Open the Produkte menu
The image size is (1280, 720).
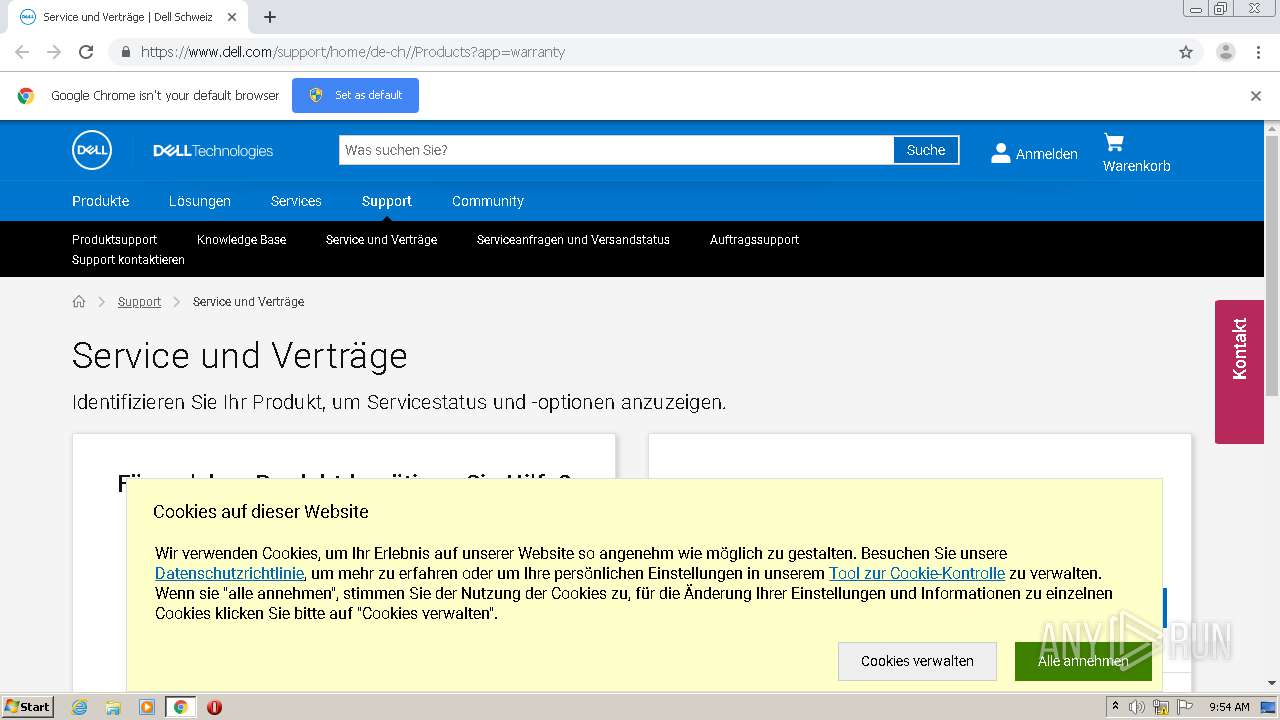100,201
